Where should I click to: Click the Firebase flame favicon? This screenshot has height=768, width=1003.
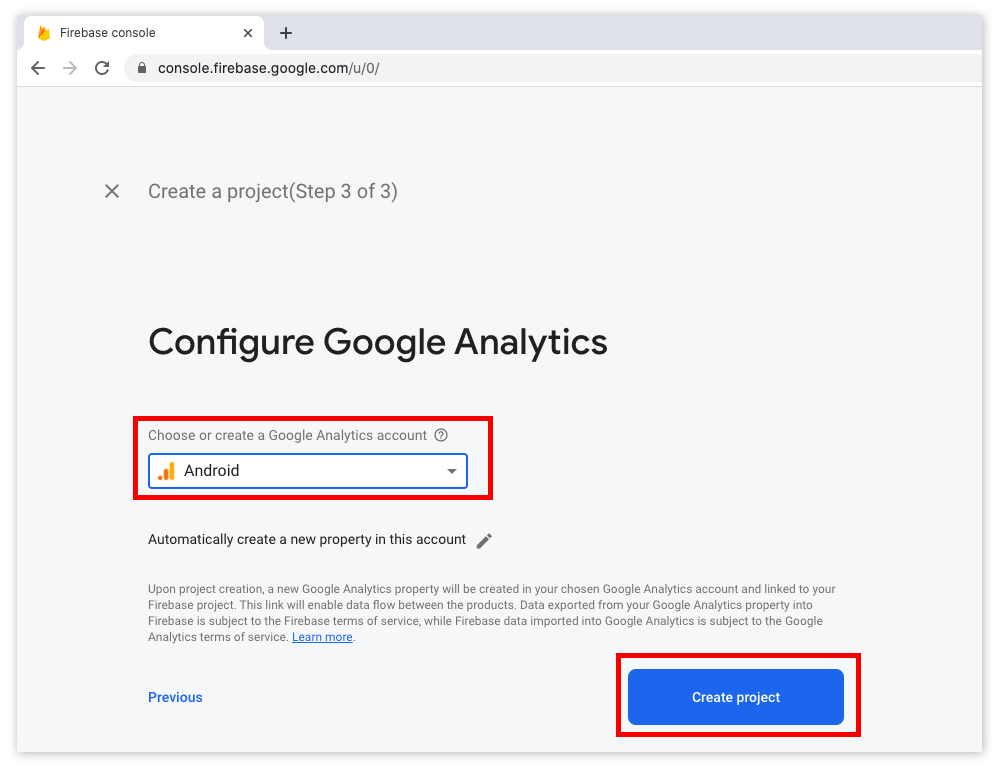[x=44, y=33]
